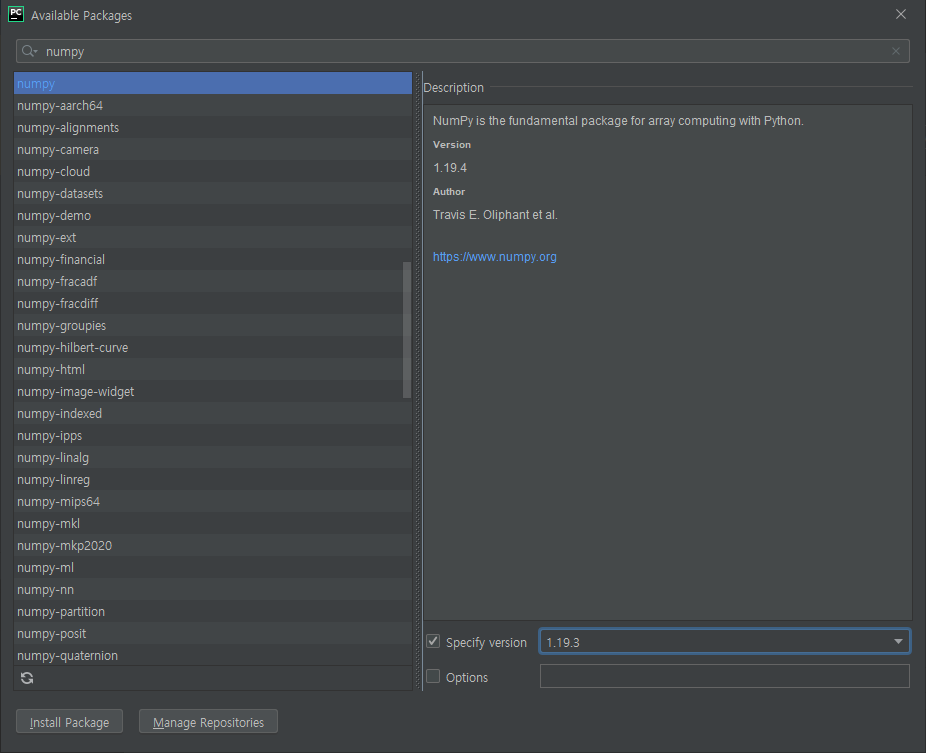
Task: Select numpy-groupies package
Action: click(213, 325)
